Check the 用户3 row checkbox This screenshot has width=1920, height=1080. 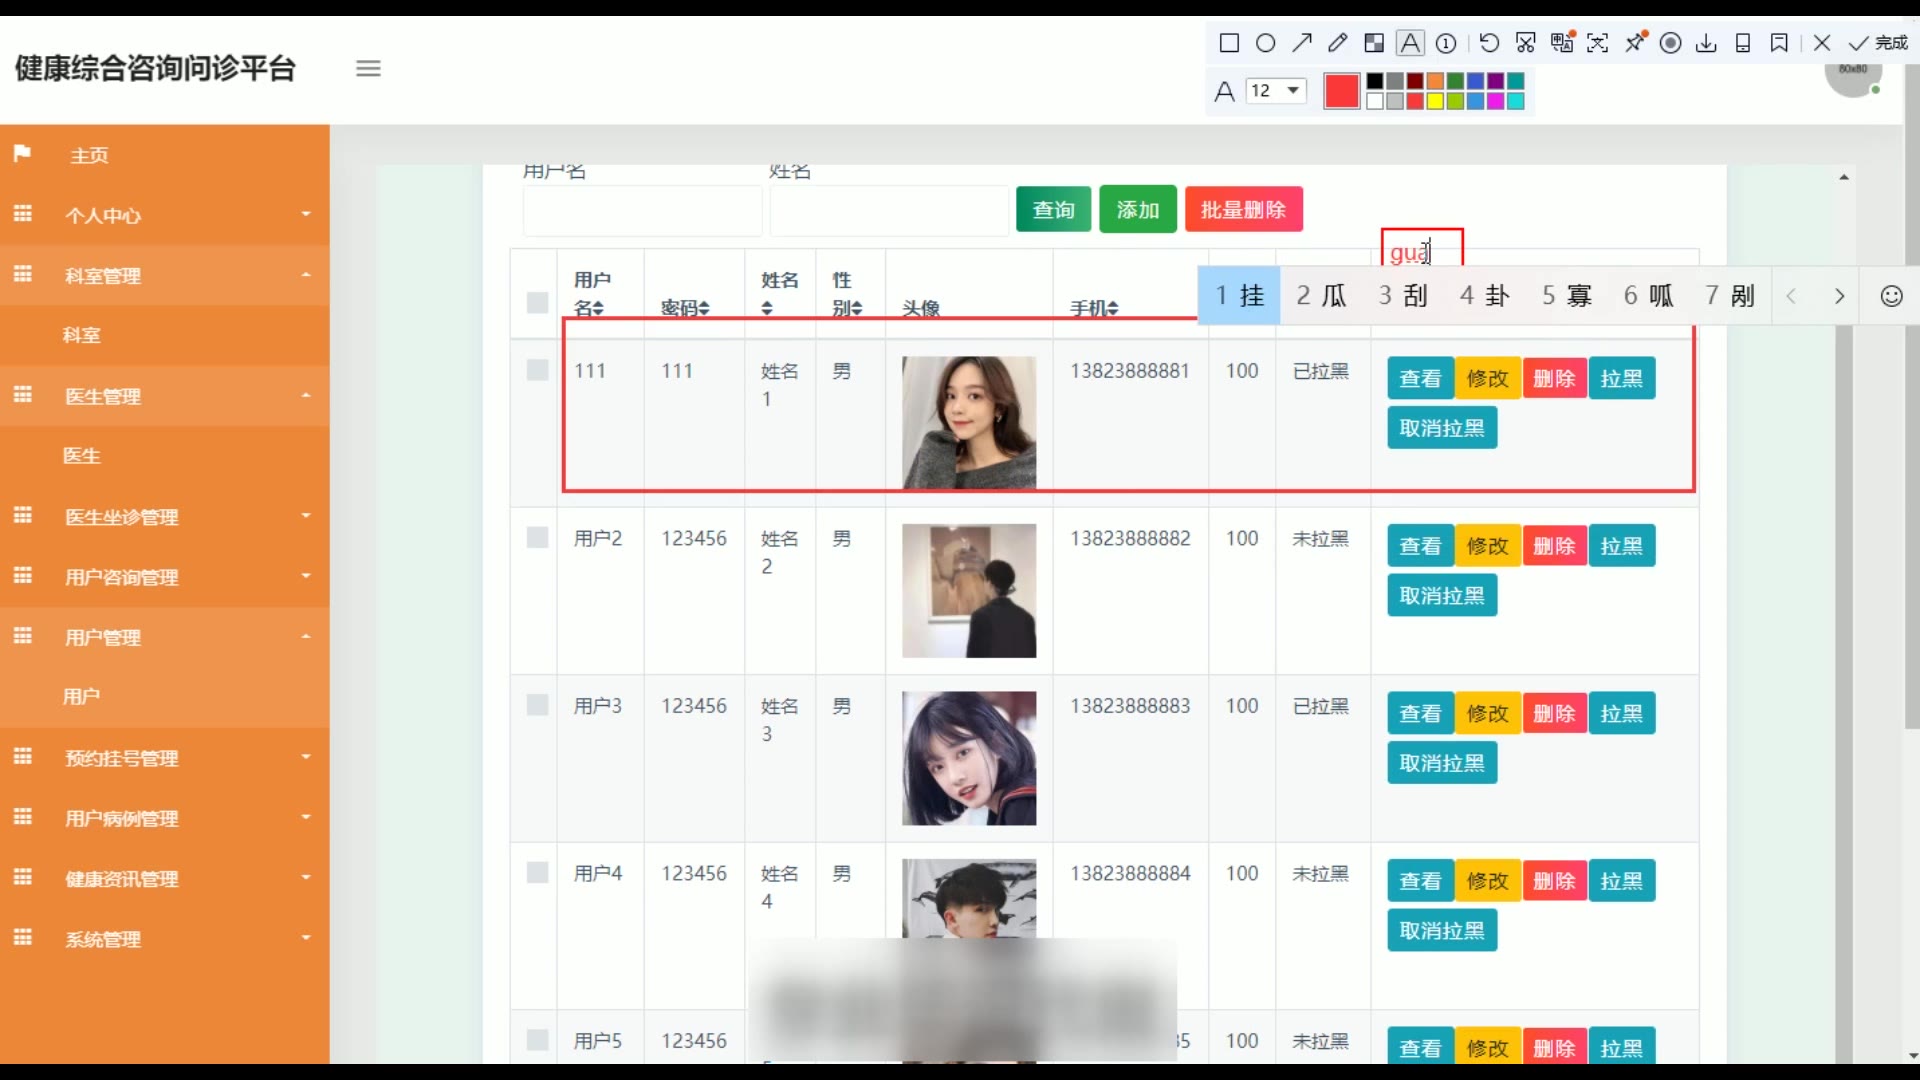point(537,705)
